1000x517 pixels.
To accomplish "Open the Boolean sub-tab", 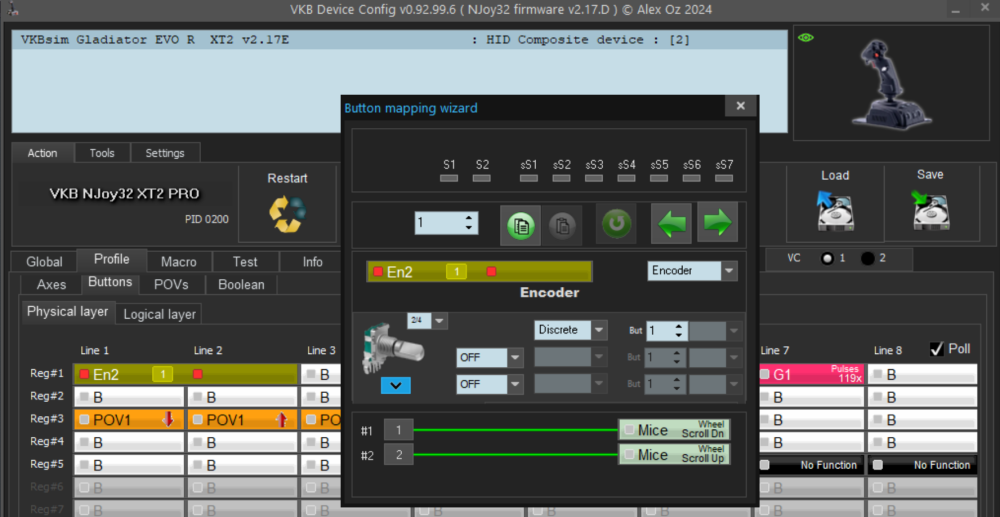I will (x=242, y=284).
